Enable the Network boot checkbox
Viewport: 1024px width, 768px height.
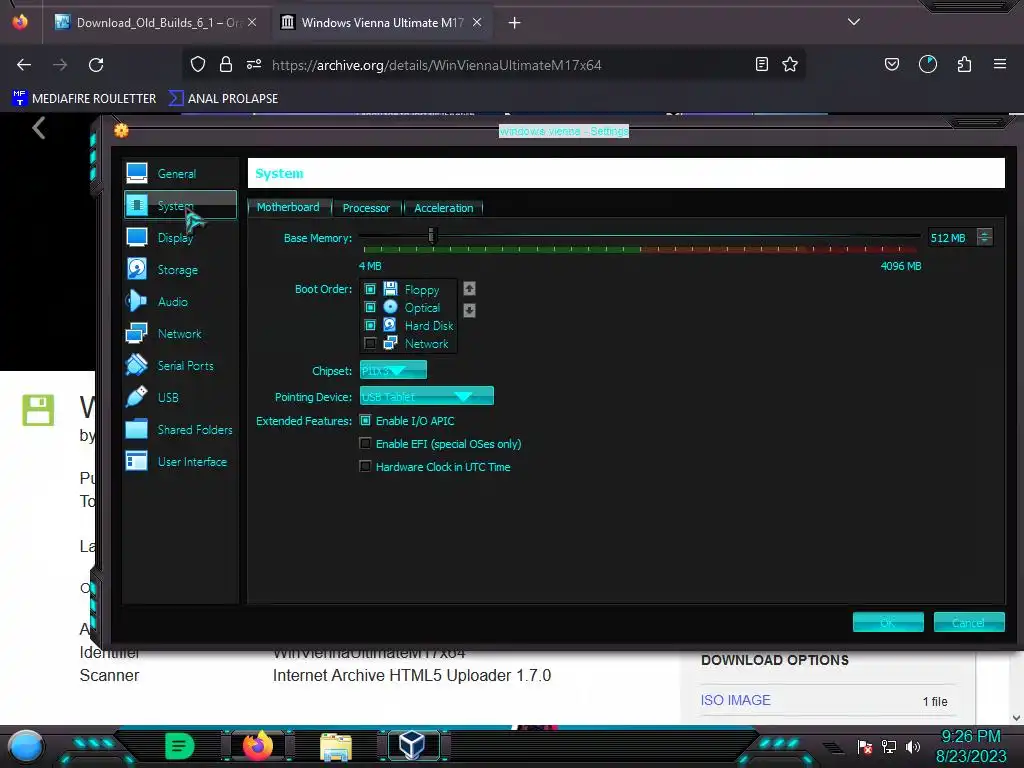point(370,343)
